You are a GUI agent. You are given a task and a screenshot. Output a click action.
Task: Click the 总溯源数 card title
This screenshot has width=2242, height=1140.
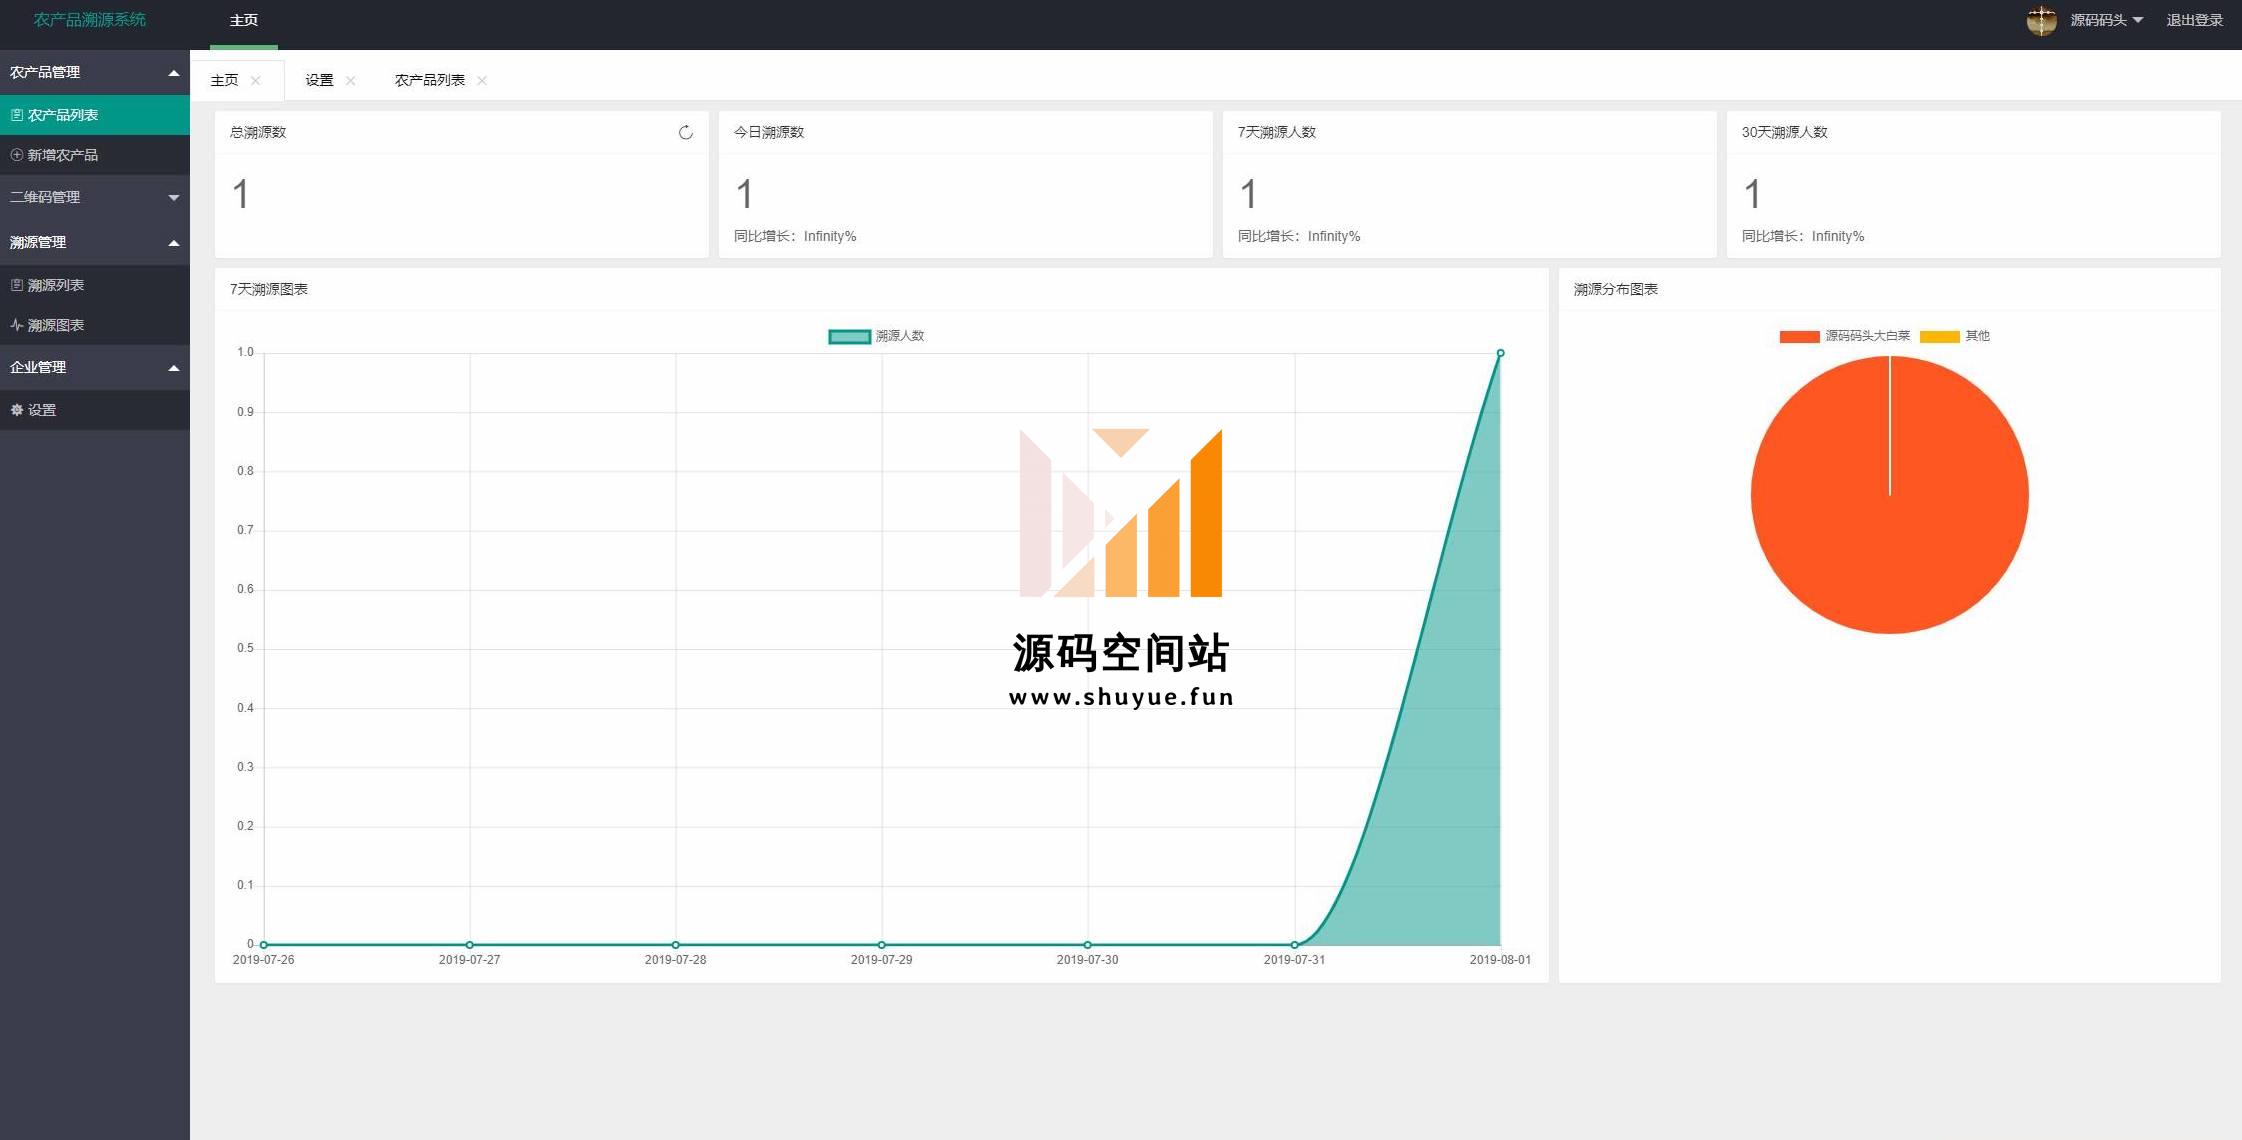(x=258, y=132)
